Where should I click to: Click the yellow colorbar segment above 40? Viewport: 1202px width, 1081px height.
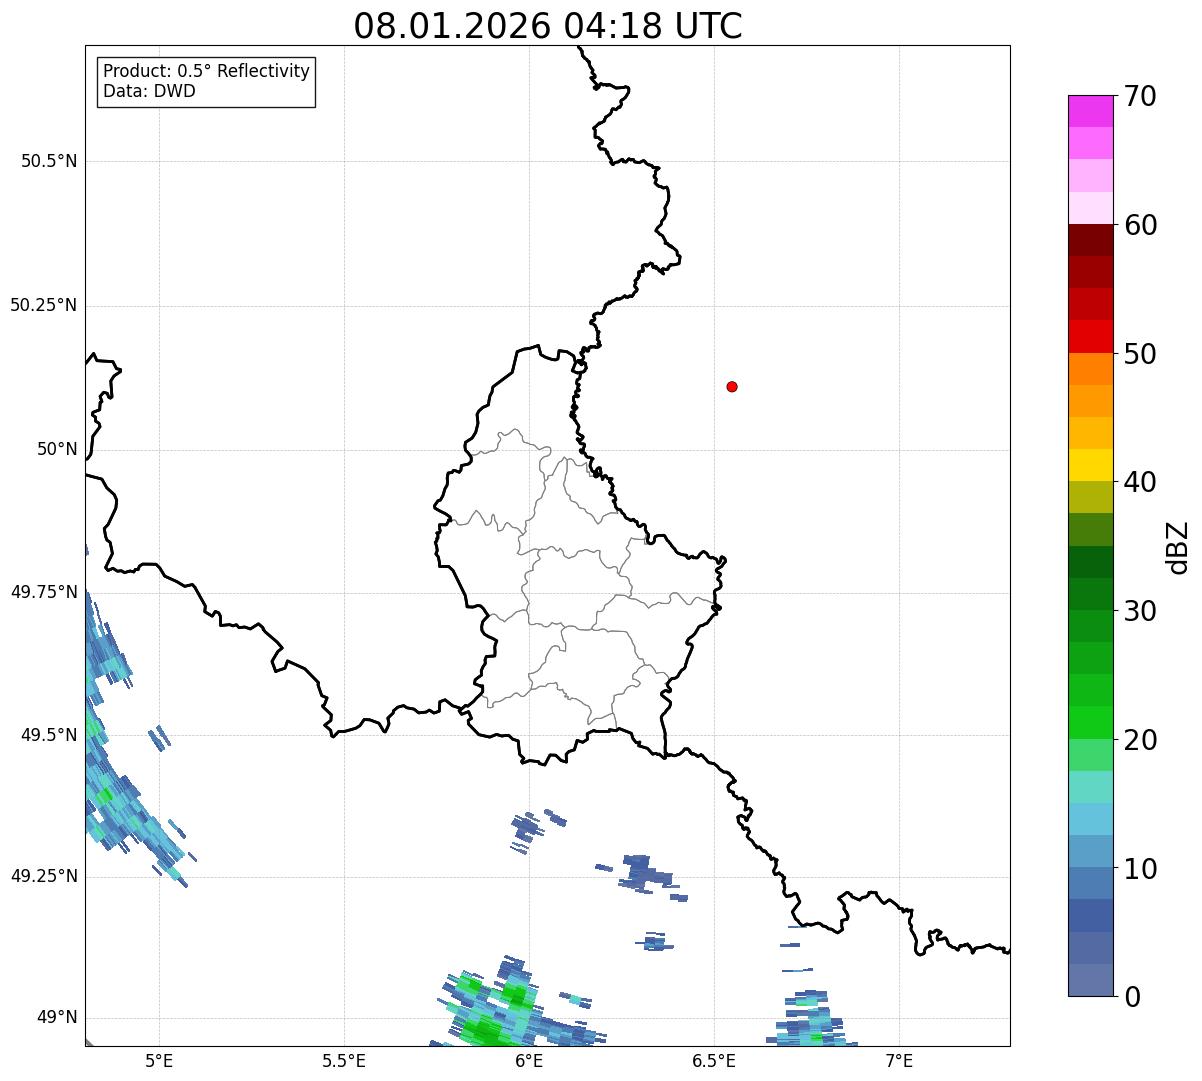tap(1090, 465)
